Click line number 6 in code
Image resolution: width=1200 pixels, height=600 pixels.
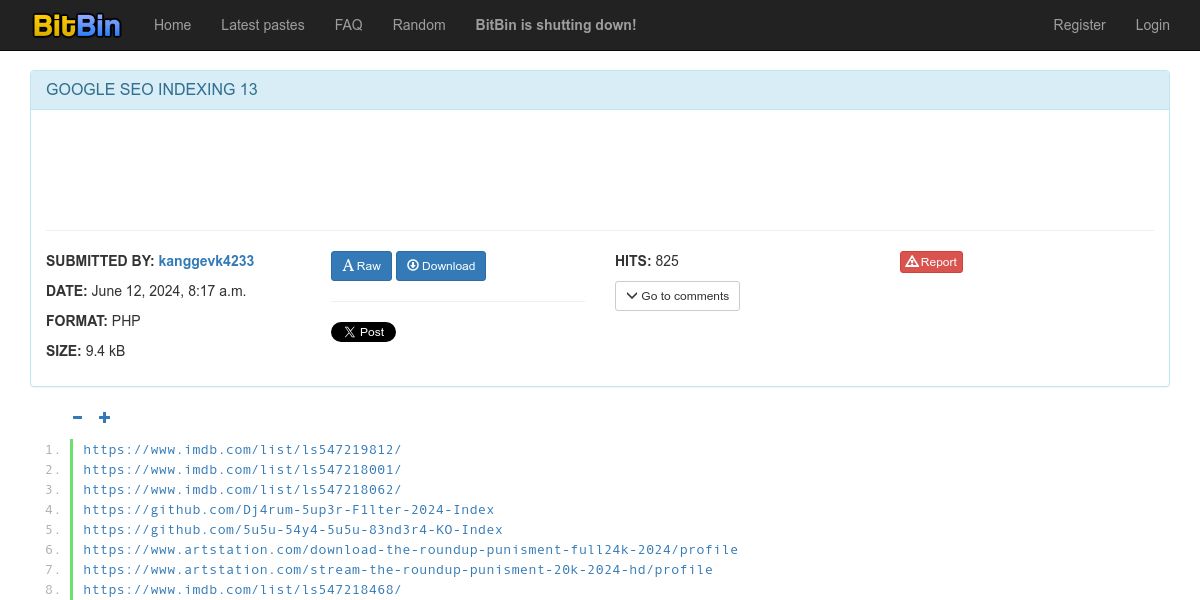click(x=53, y=550)
